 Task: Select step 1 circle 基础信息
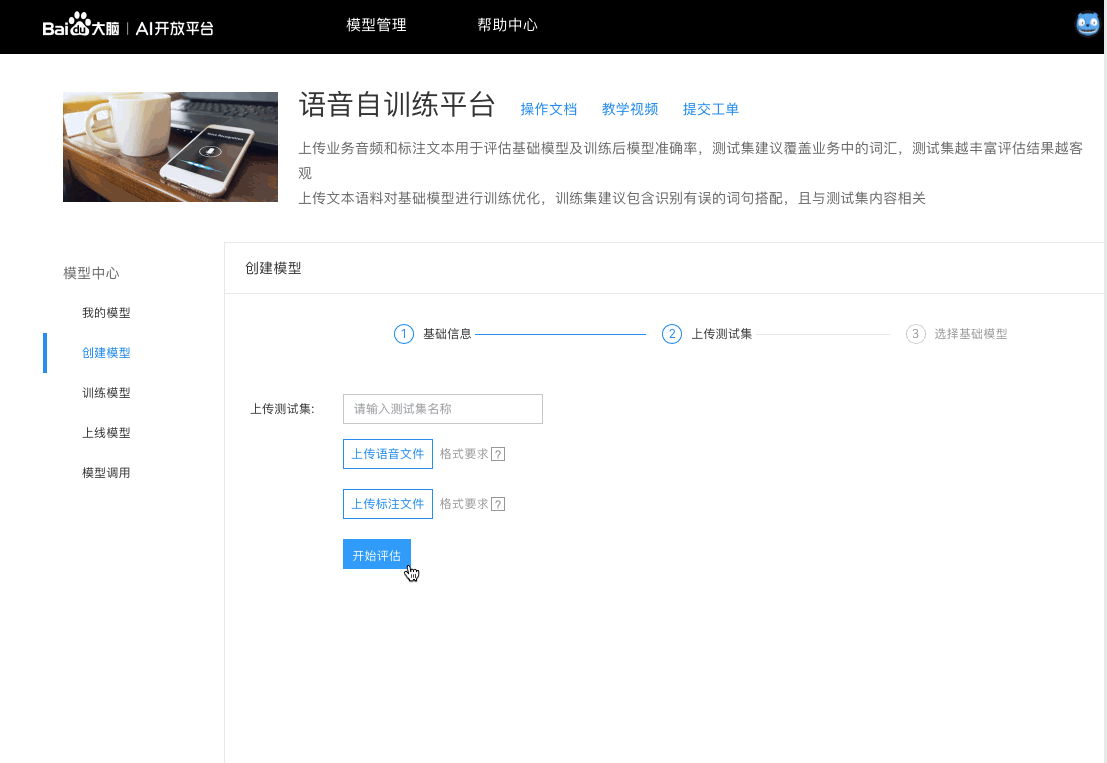(404, 334)
